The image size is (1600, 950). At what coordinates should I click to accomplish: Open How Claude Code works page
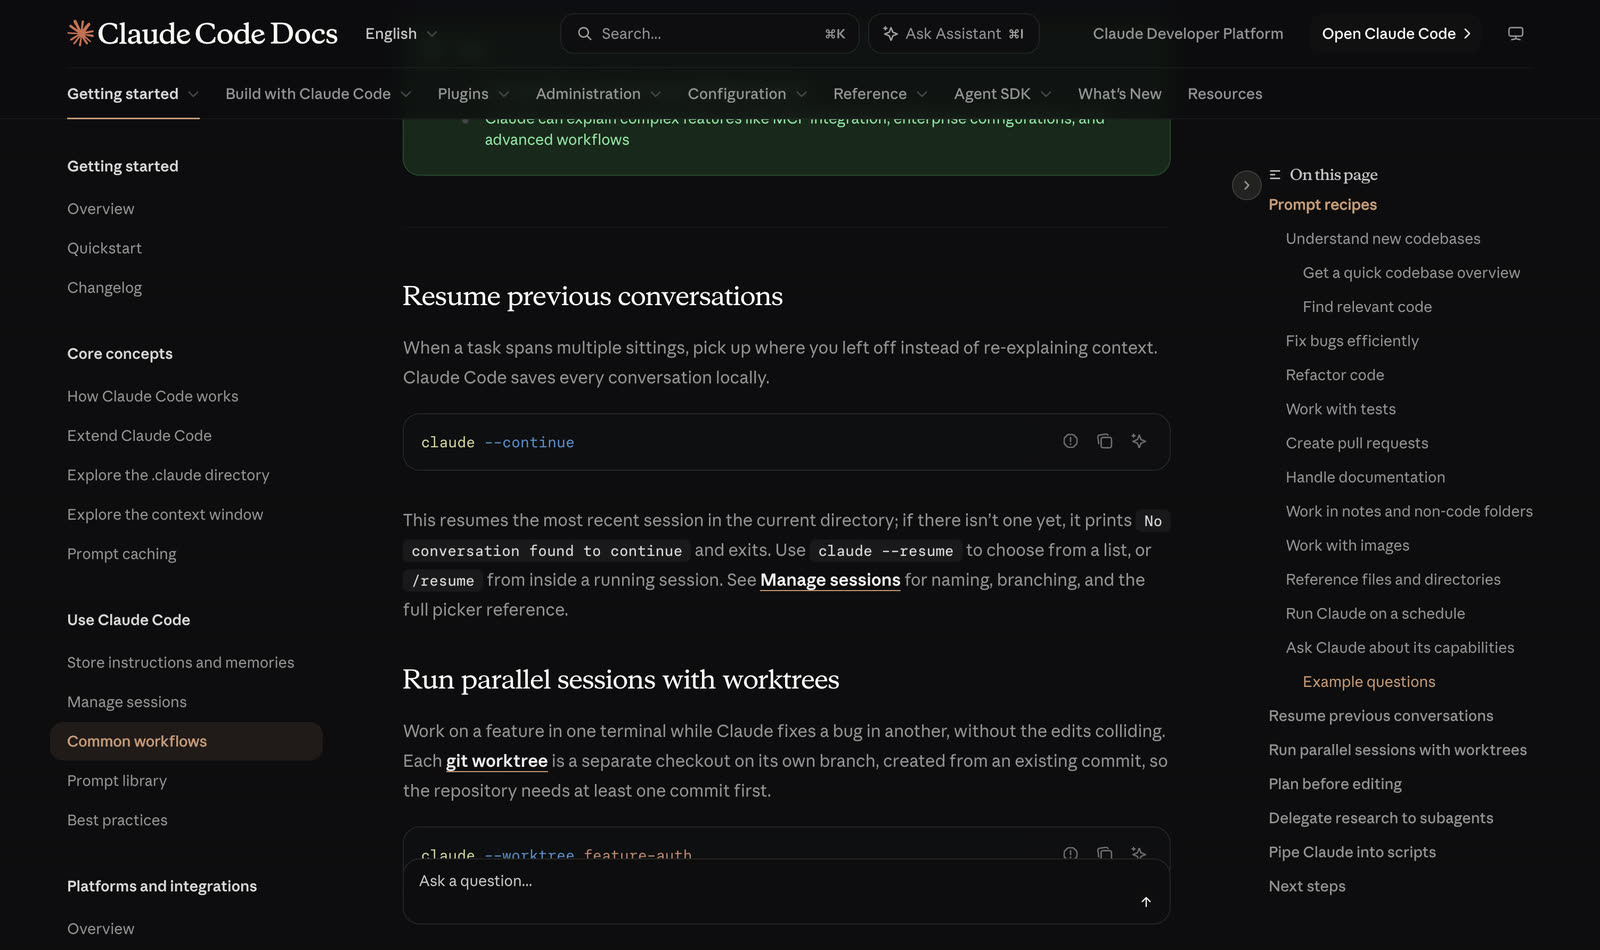pyautogui.click(x=152, y=396)
